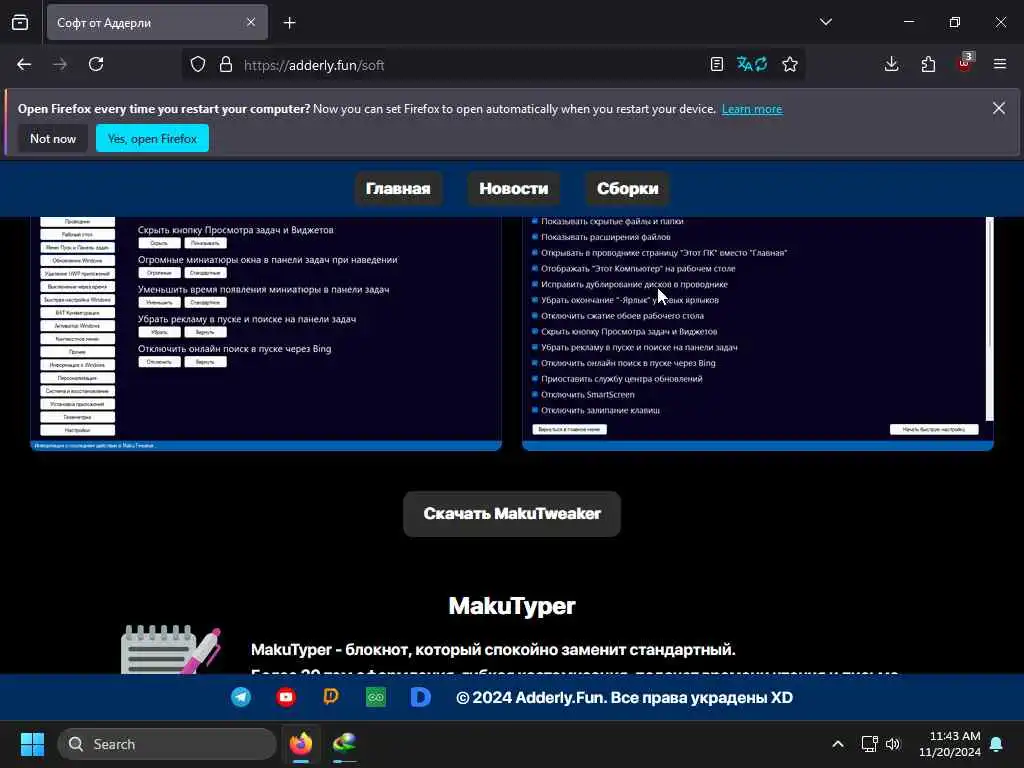Open a new browser tab

(290, 23)
